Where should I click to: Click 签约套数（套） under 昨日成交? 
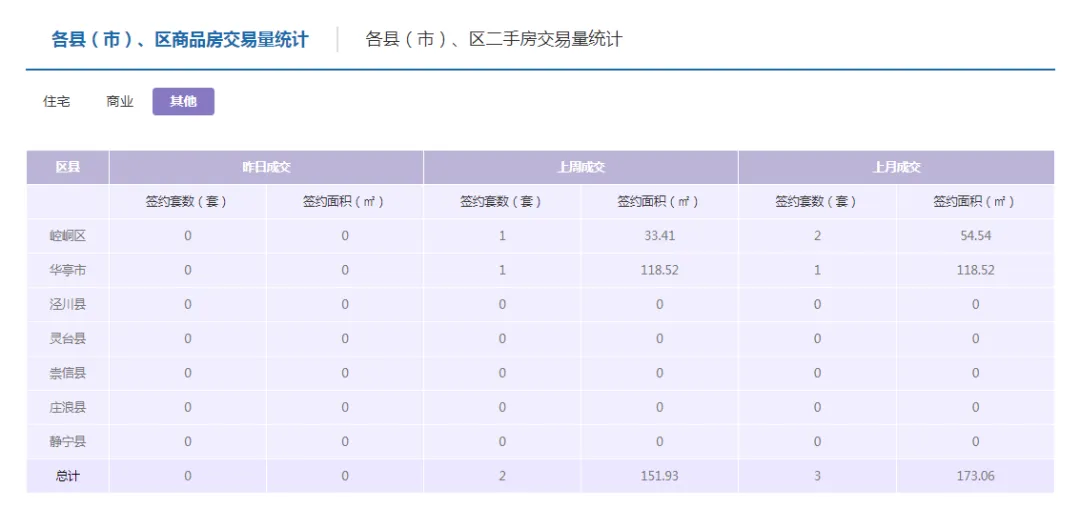tap(187, 202)
